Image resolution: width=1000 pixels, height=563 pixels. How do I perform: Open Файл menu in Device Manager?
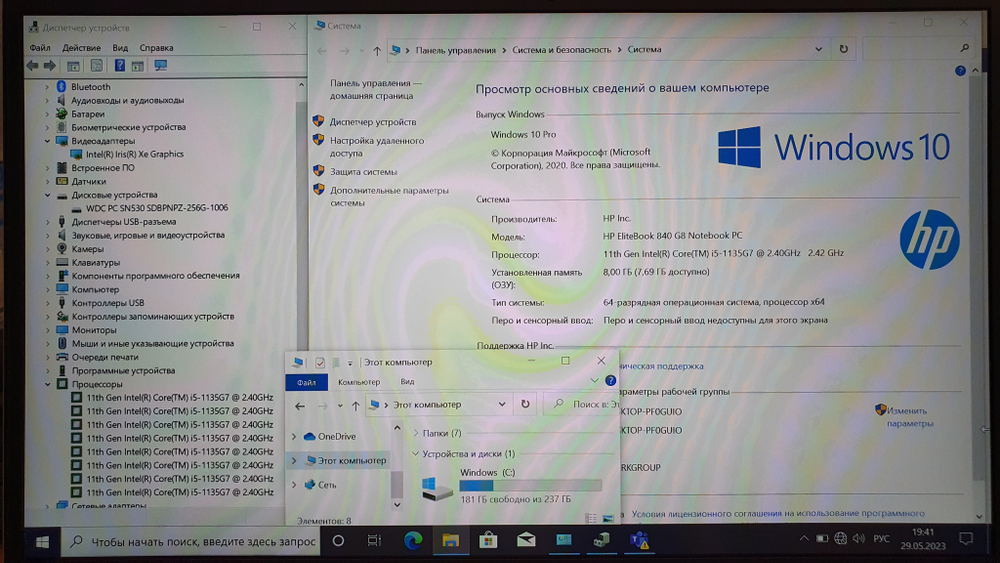(x=40, y=48)
